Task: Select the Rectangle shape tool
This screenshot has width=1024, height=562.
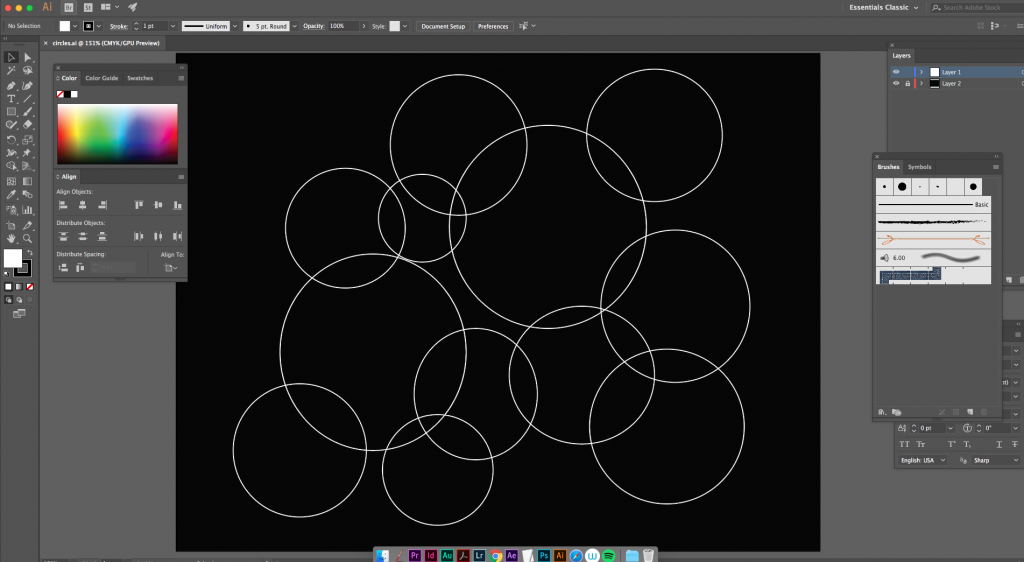Action: point(11,112)
